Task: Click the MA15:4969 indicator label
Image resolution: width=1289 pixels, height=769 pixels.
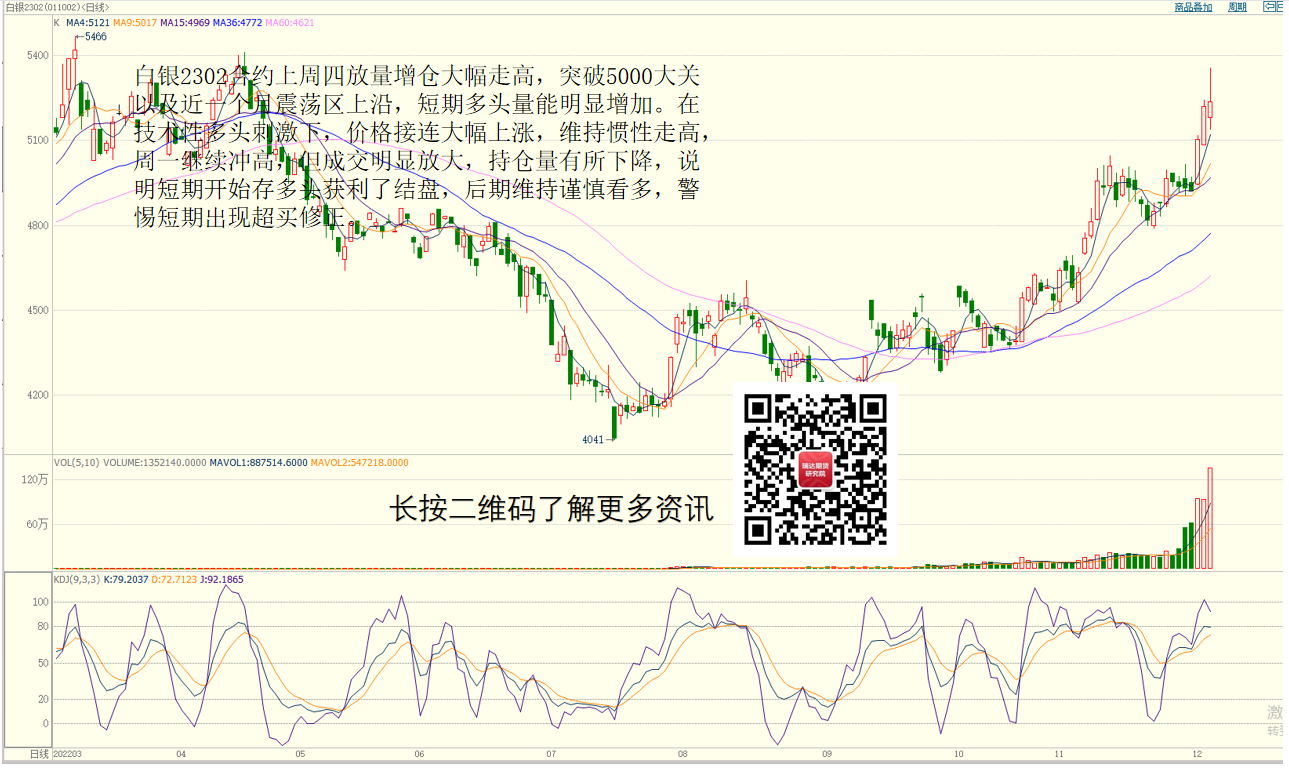Action: tap(183, 22)
